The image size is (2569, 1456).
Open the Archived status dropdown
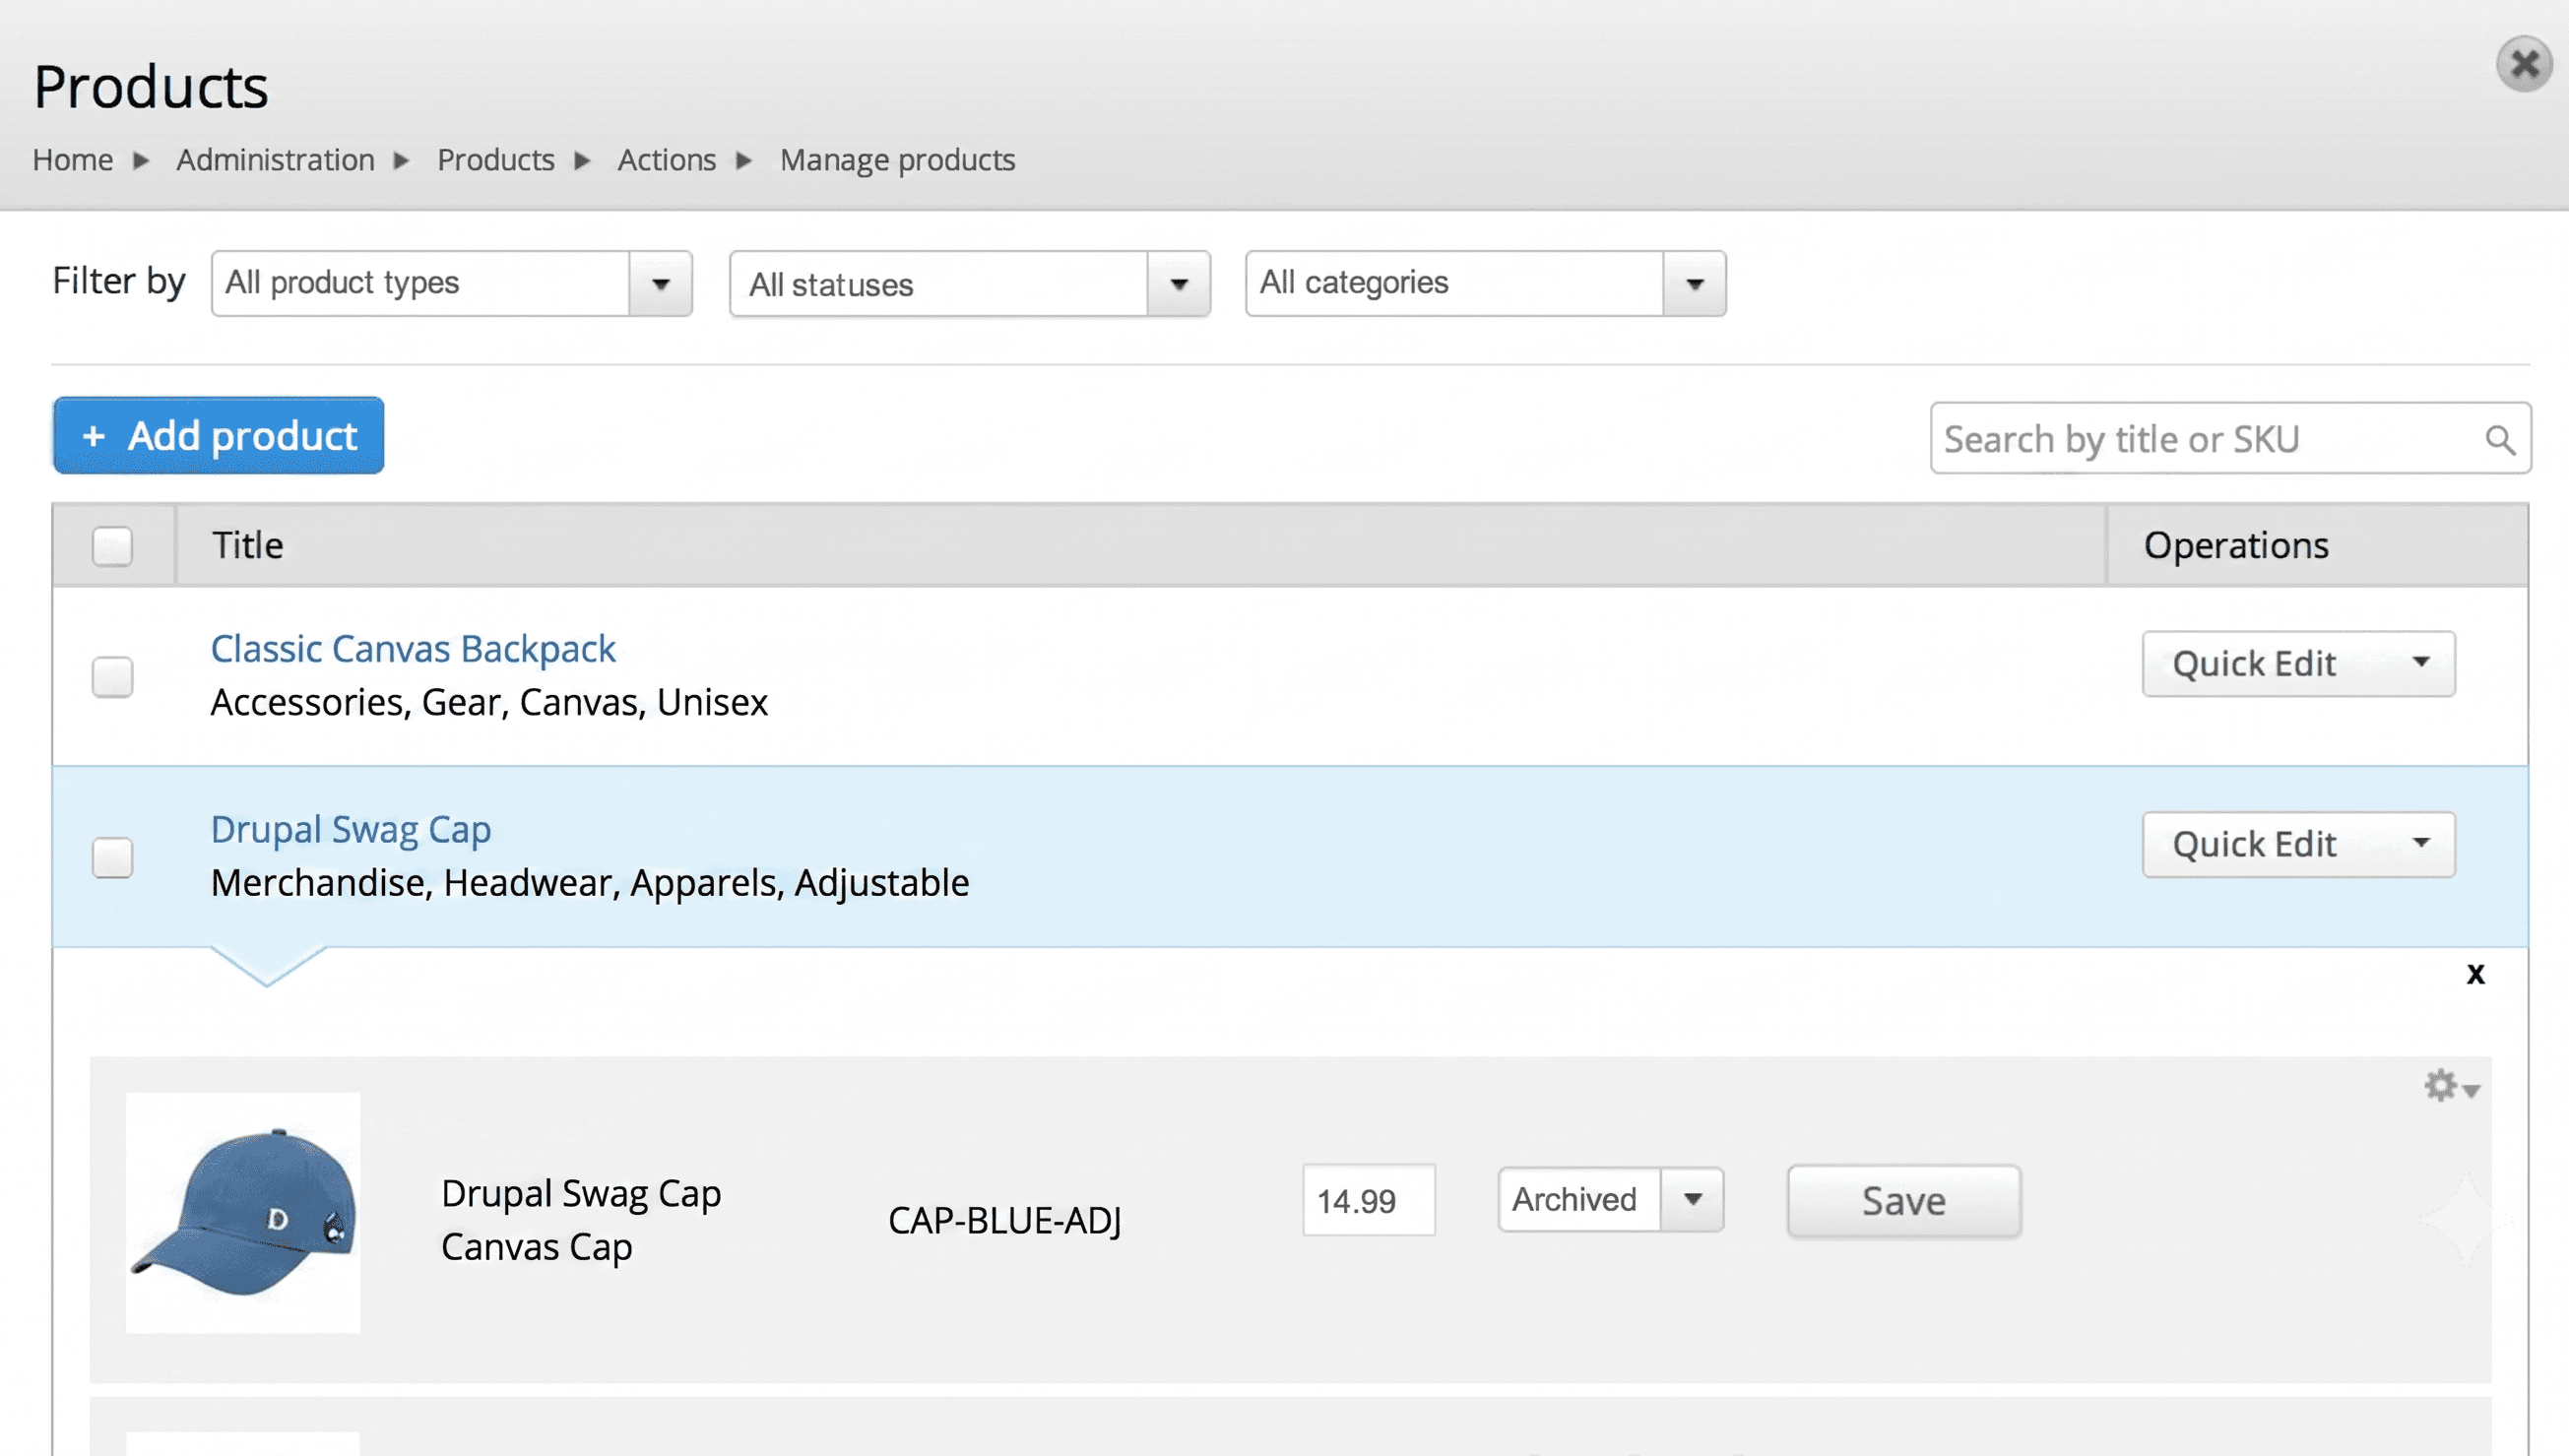coord(1610,1199)
